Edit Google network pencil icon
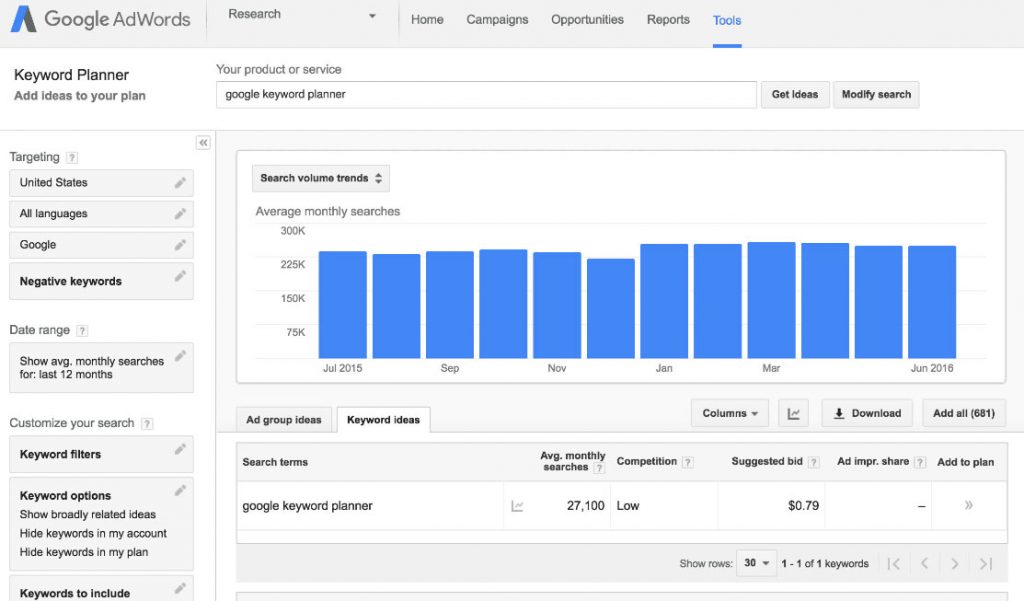 [180, 245]
